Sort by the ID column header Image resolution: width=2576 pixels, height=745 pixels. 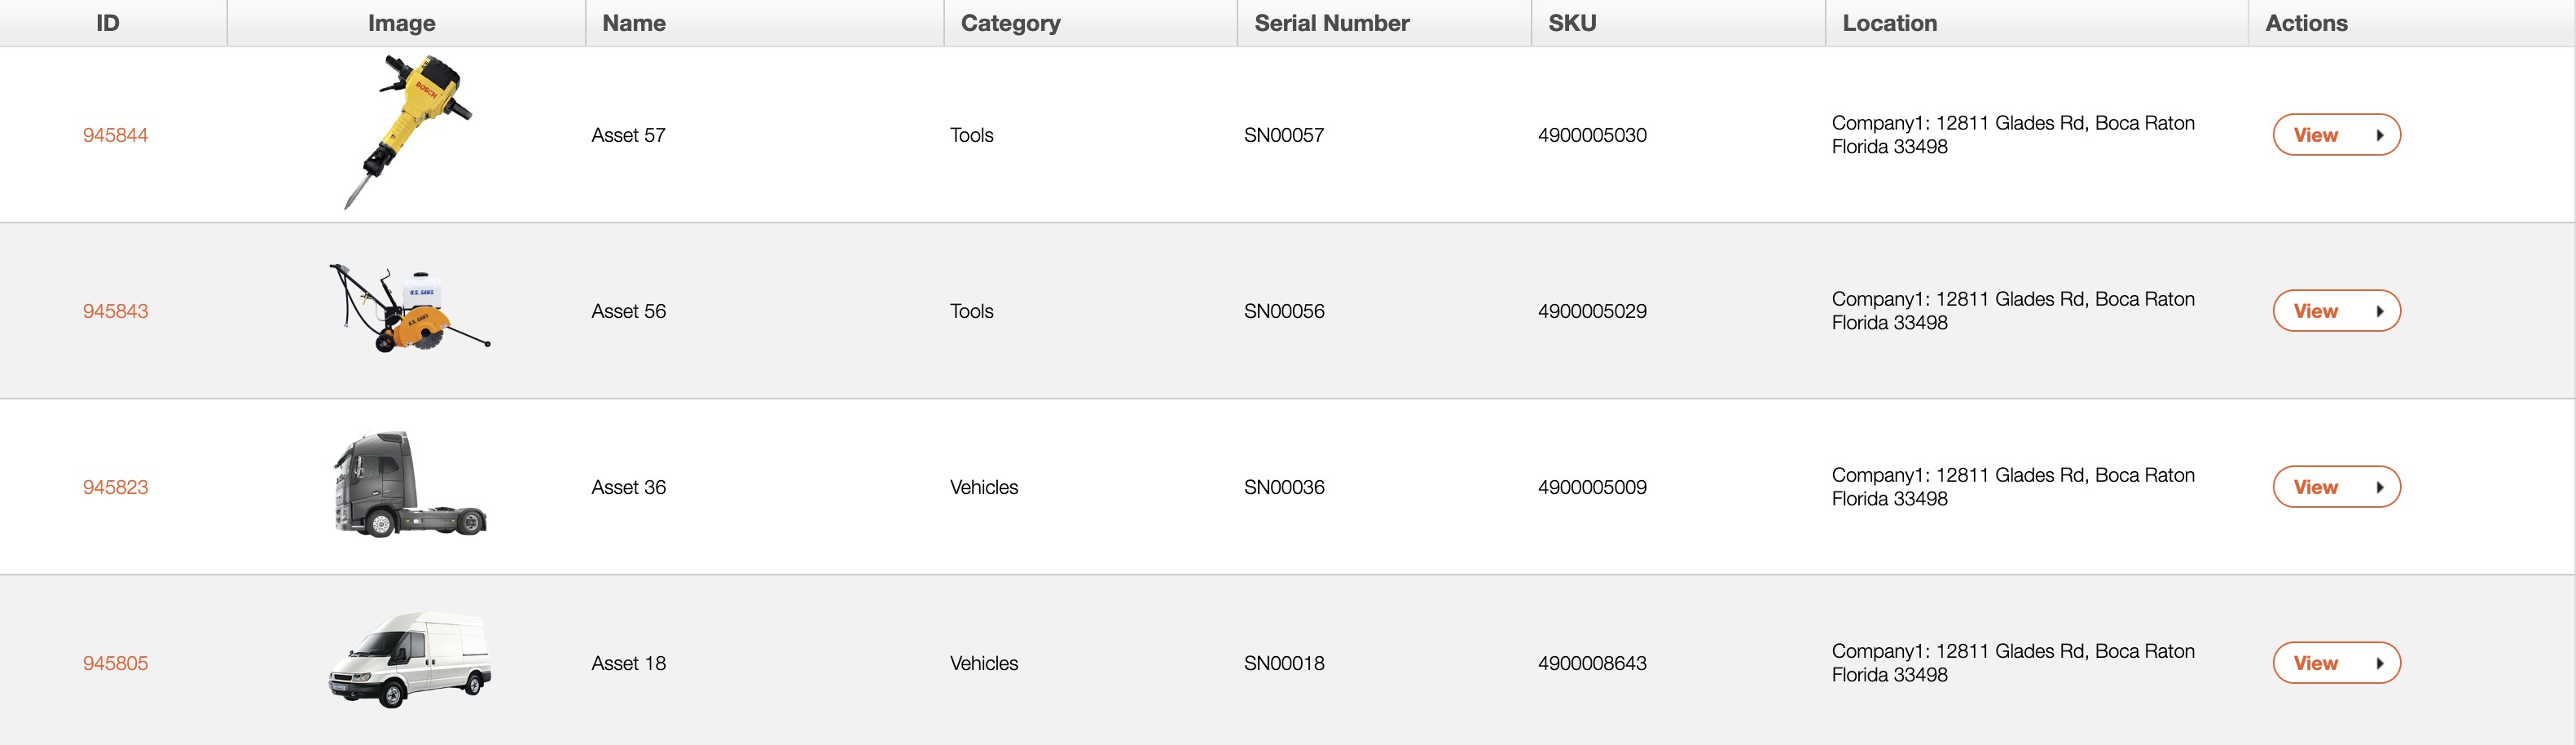(108, 23)
